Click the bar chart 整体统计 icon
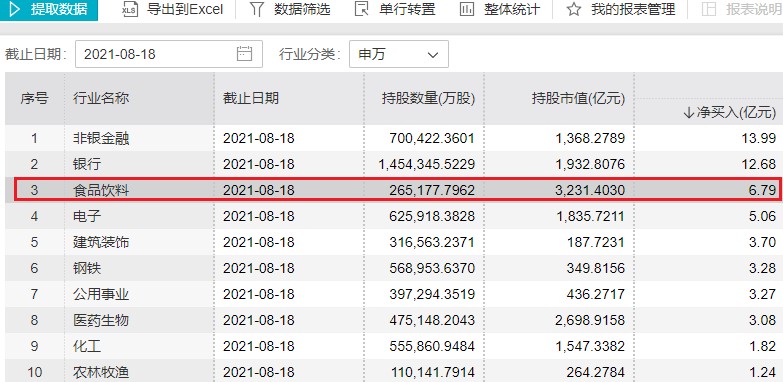783x382 pixels. click(466, 9)
